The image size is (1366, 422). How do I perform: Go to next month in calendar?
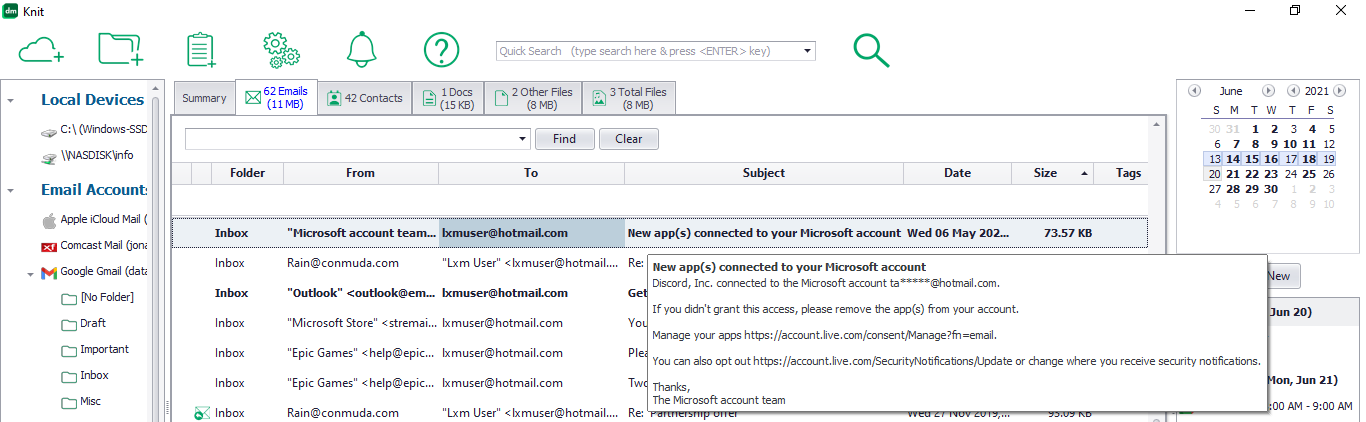point(1269,90)
